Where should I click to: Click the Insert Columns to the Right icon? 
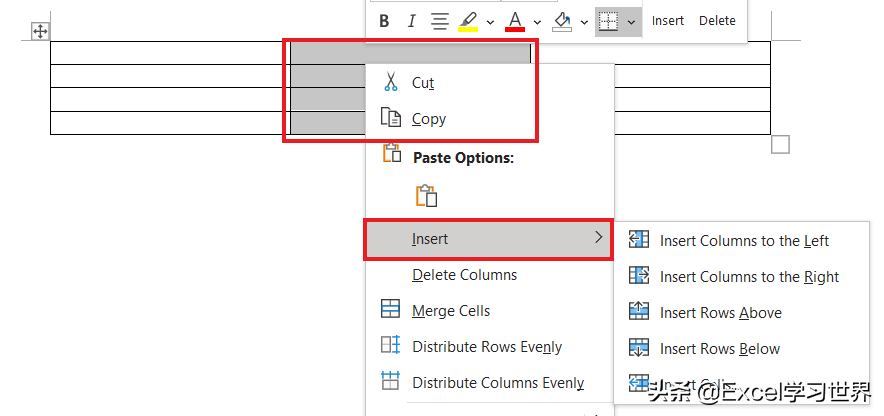click(639, 276)
